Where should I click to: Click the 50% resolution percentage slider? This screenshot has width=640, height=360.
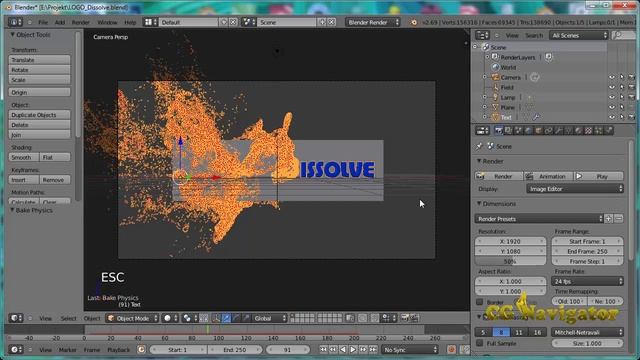pyautogui.click(x=510, y=261)
